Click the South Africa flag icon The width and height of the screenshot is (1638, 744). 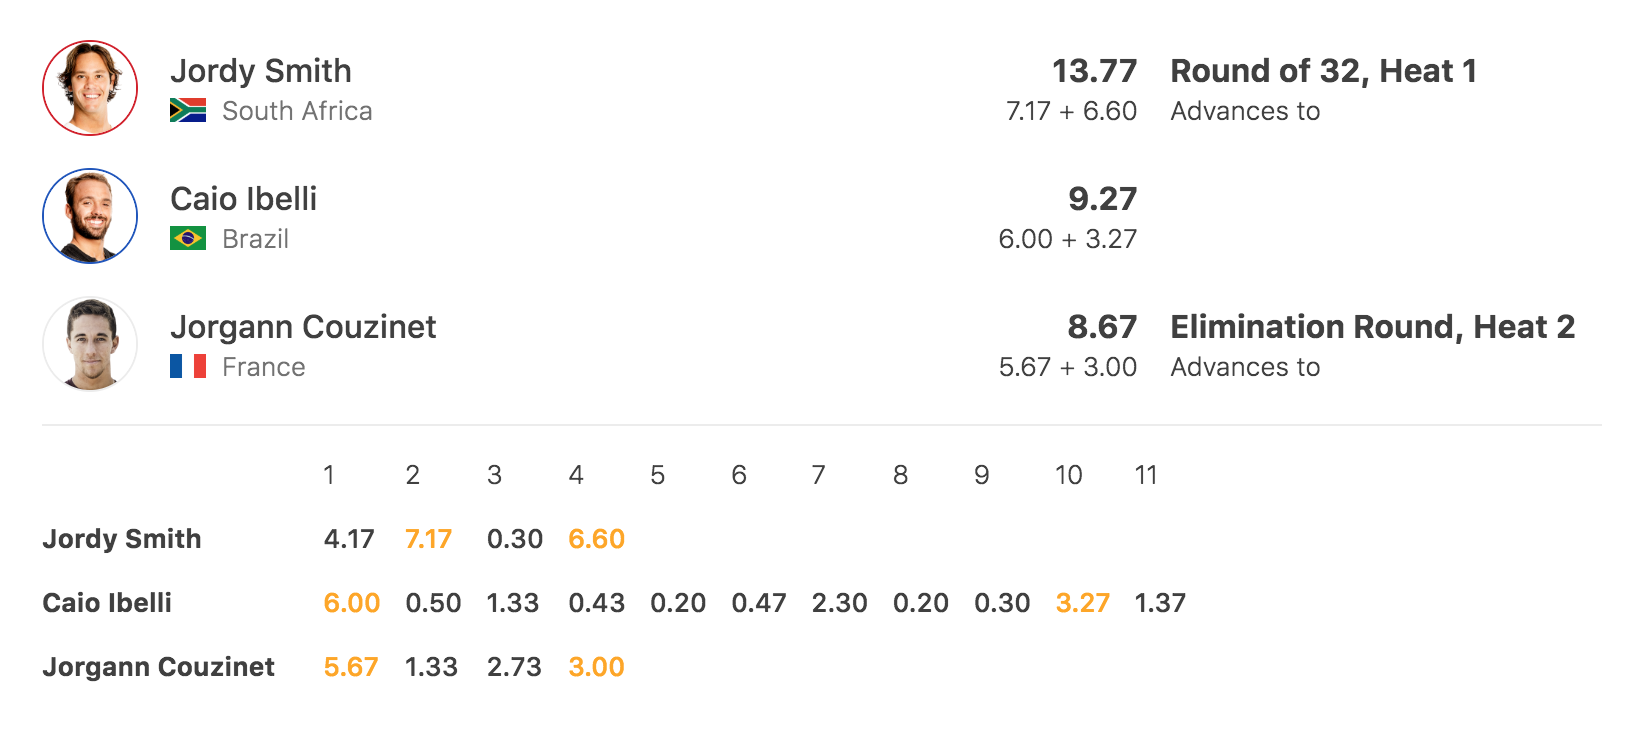pyautogui.click(x=188, y=110)
